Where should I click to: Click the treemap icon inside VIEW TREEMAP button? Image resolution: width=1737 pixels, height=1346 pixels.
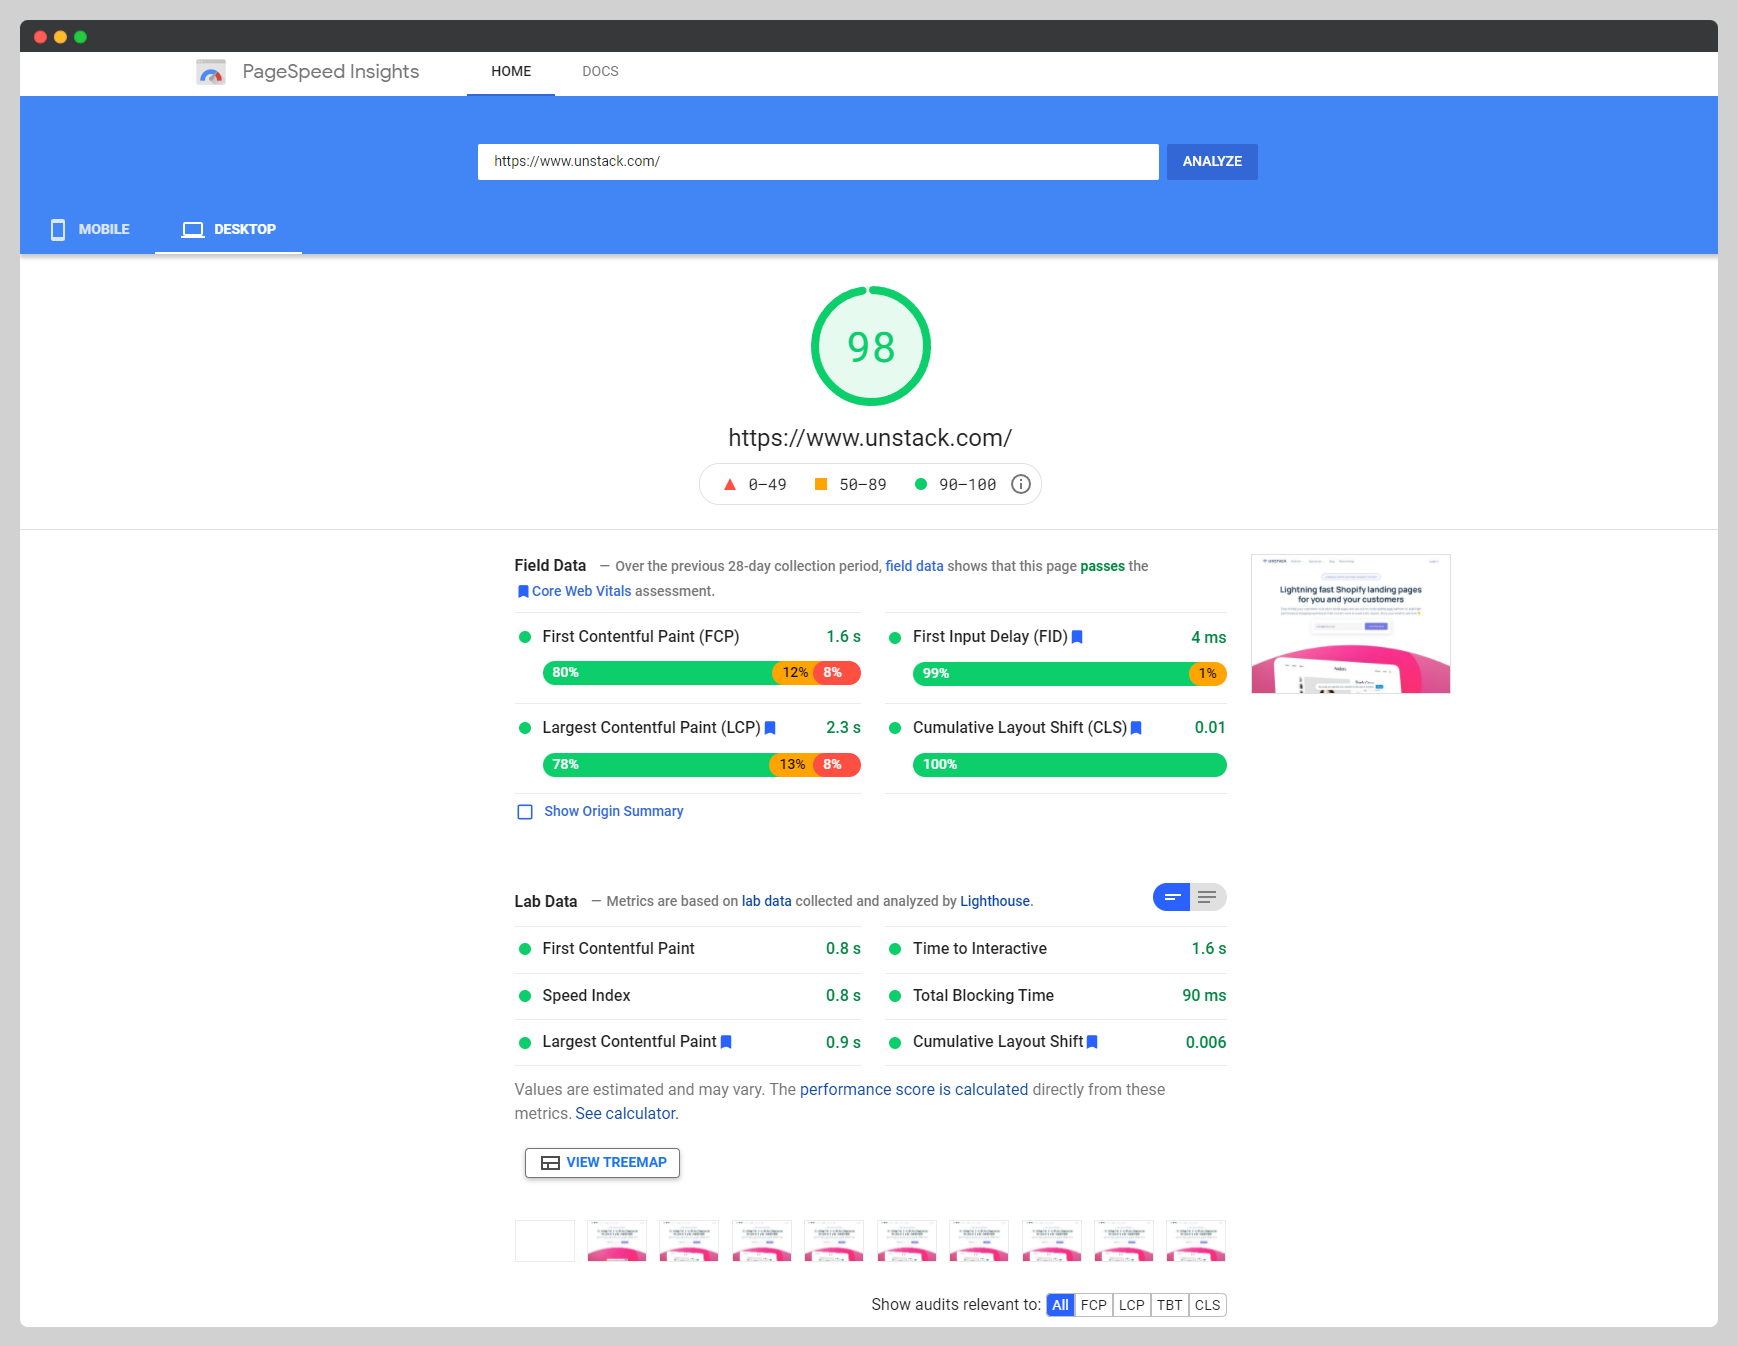(548, 1162)
